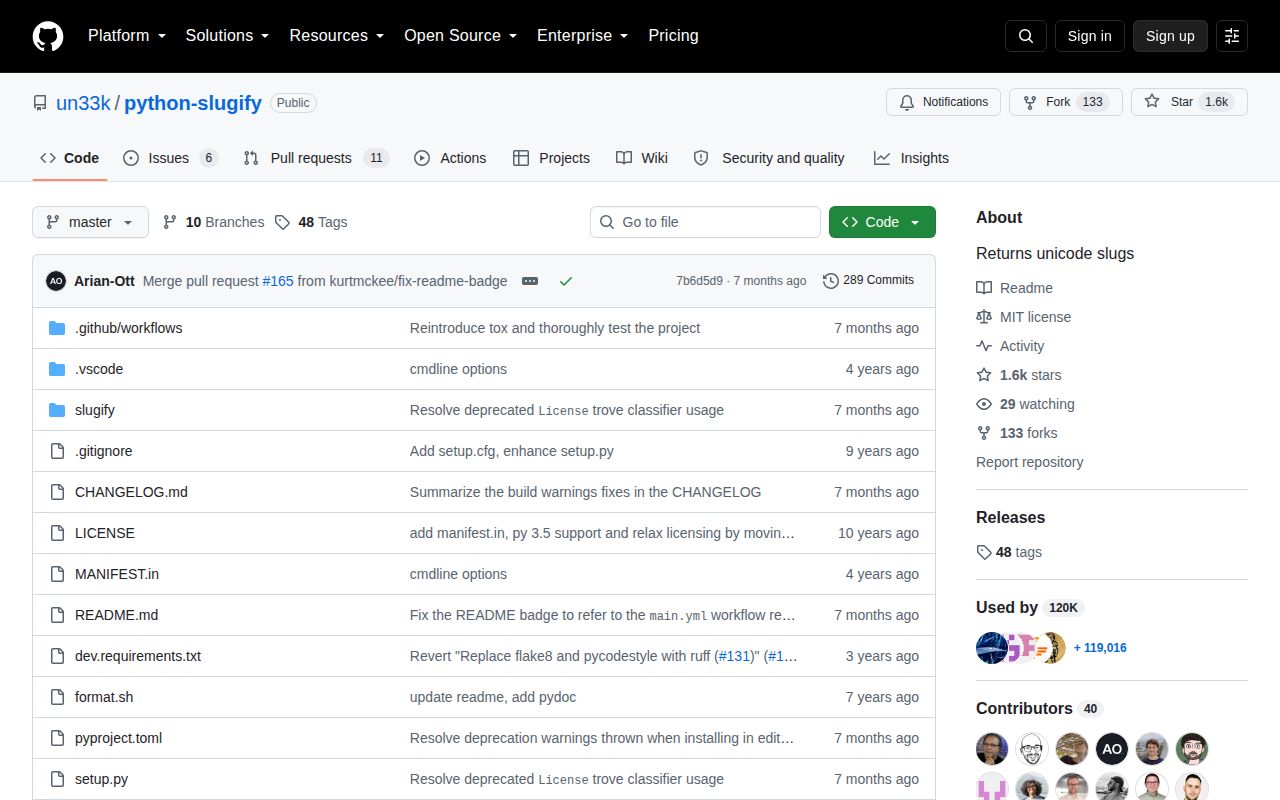Open the .gitignore file
The height and width of the screenshot is (800, 1280).
click(104, 451)
